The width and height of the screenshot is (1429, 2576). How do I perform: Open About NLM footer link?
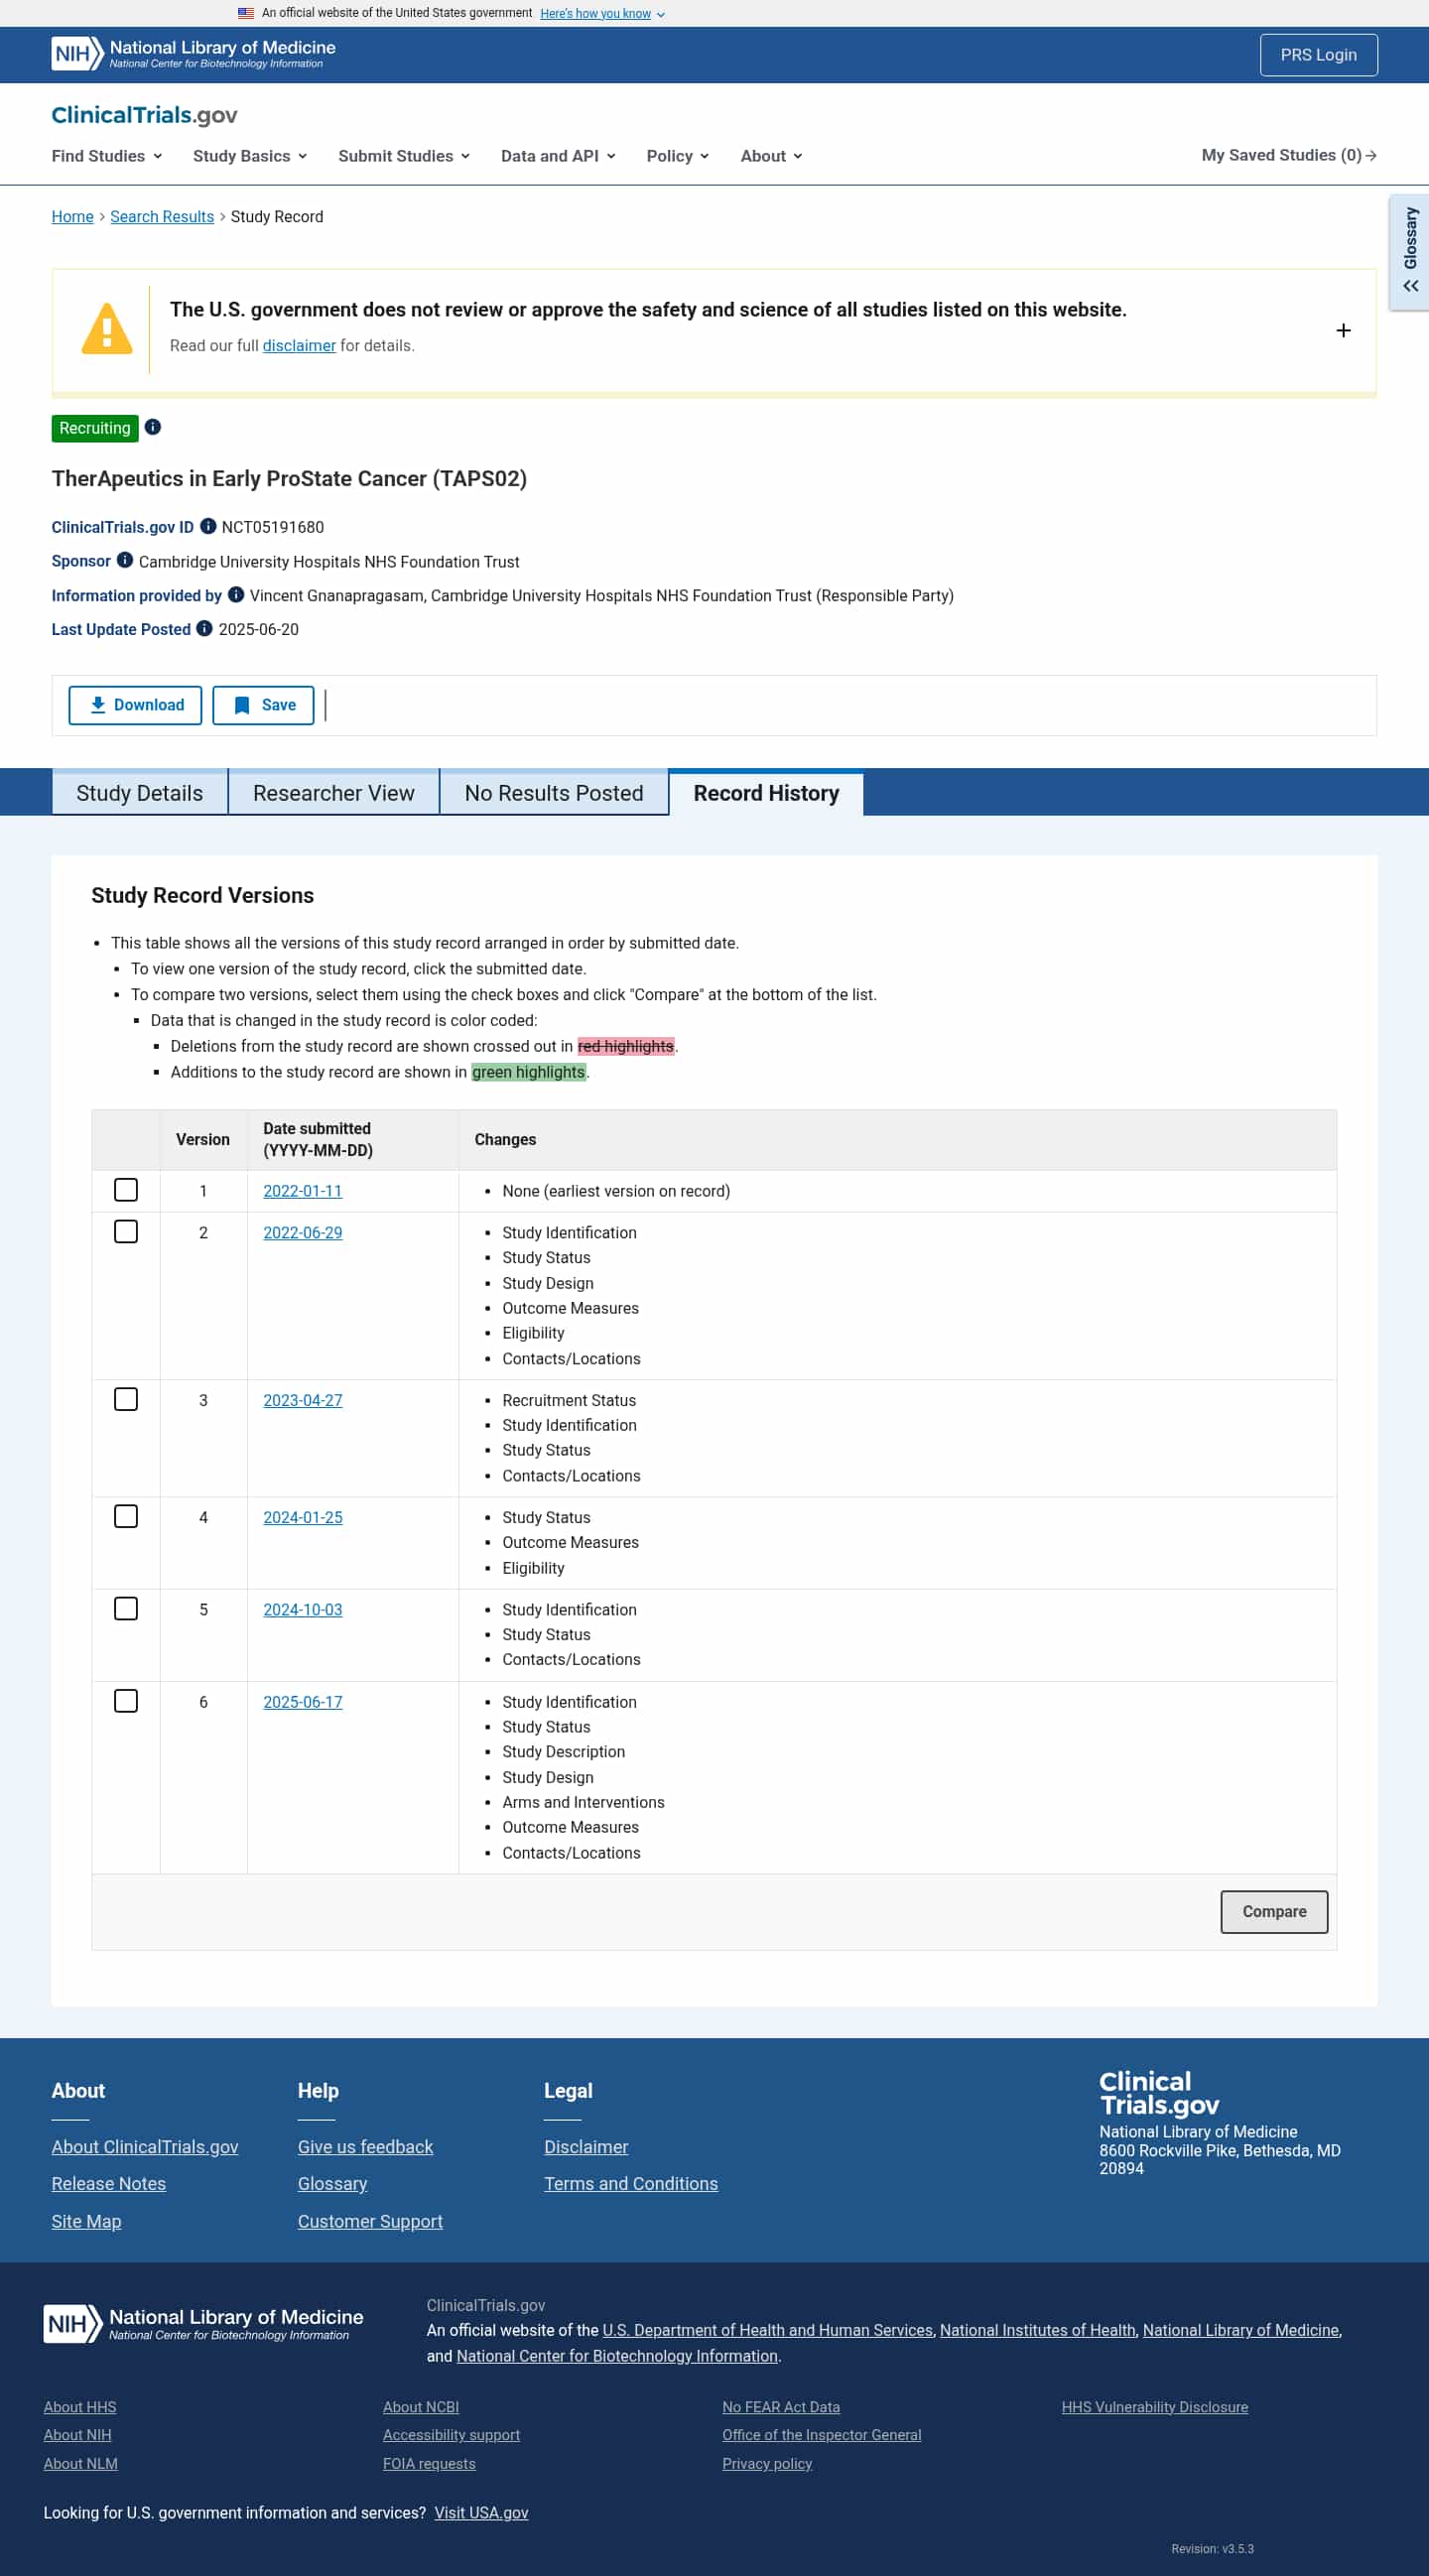tap(80, 2463)
